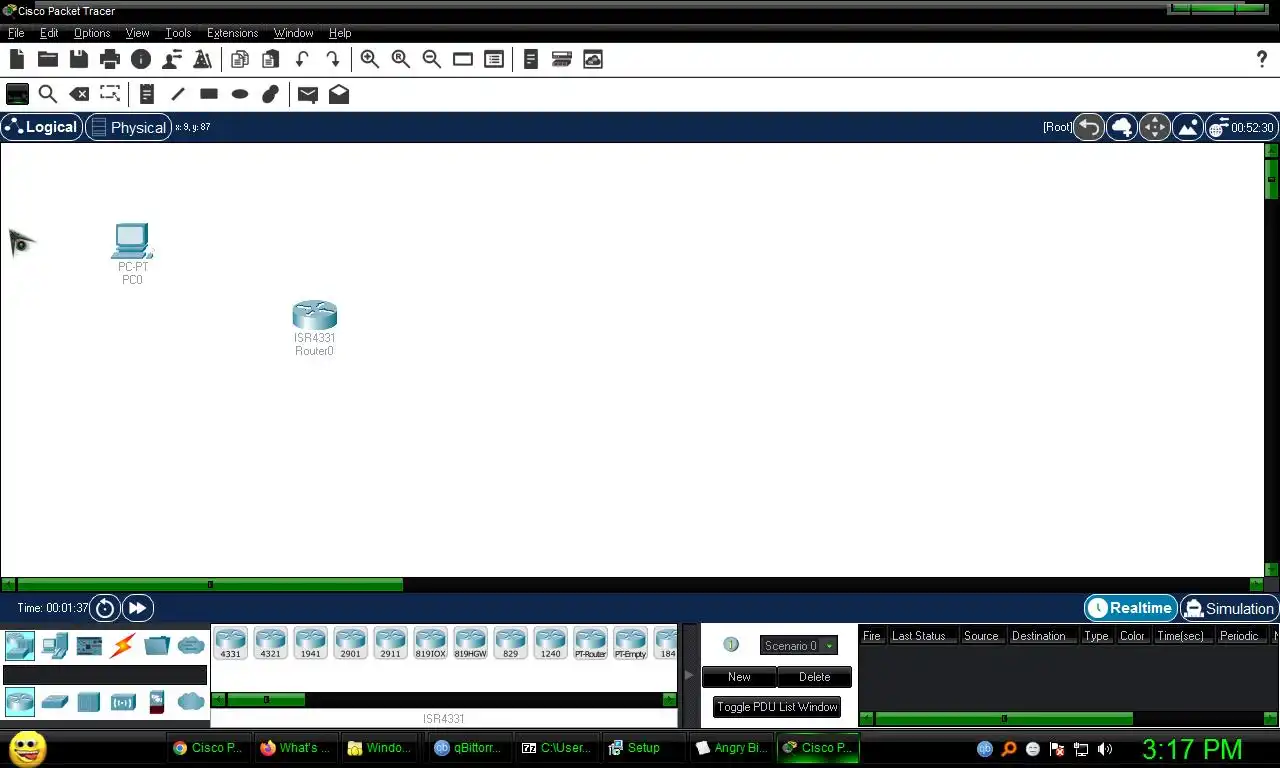This screenshot has width=1280, height=768.
Task: Open qBittorrent from the taskbar
Action: pos(470,747)
